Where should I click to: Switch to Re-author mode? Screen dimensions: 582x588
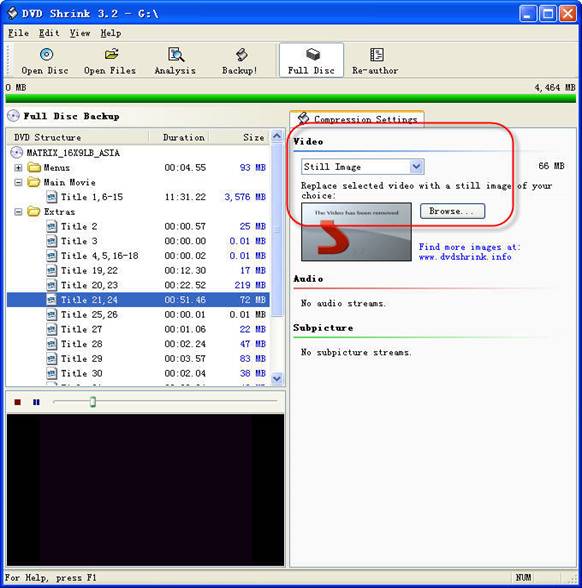(x=375, y=60)
